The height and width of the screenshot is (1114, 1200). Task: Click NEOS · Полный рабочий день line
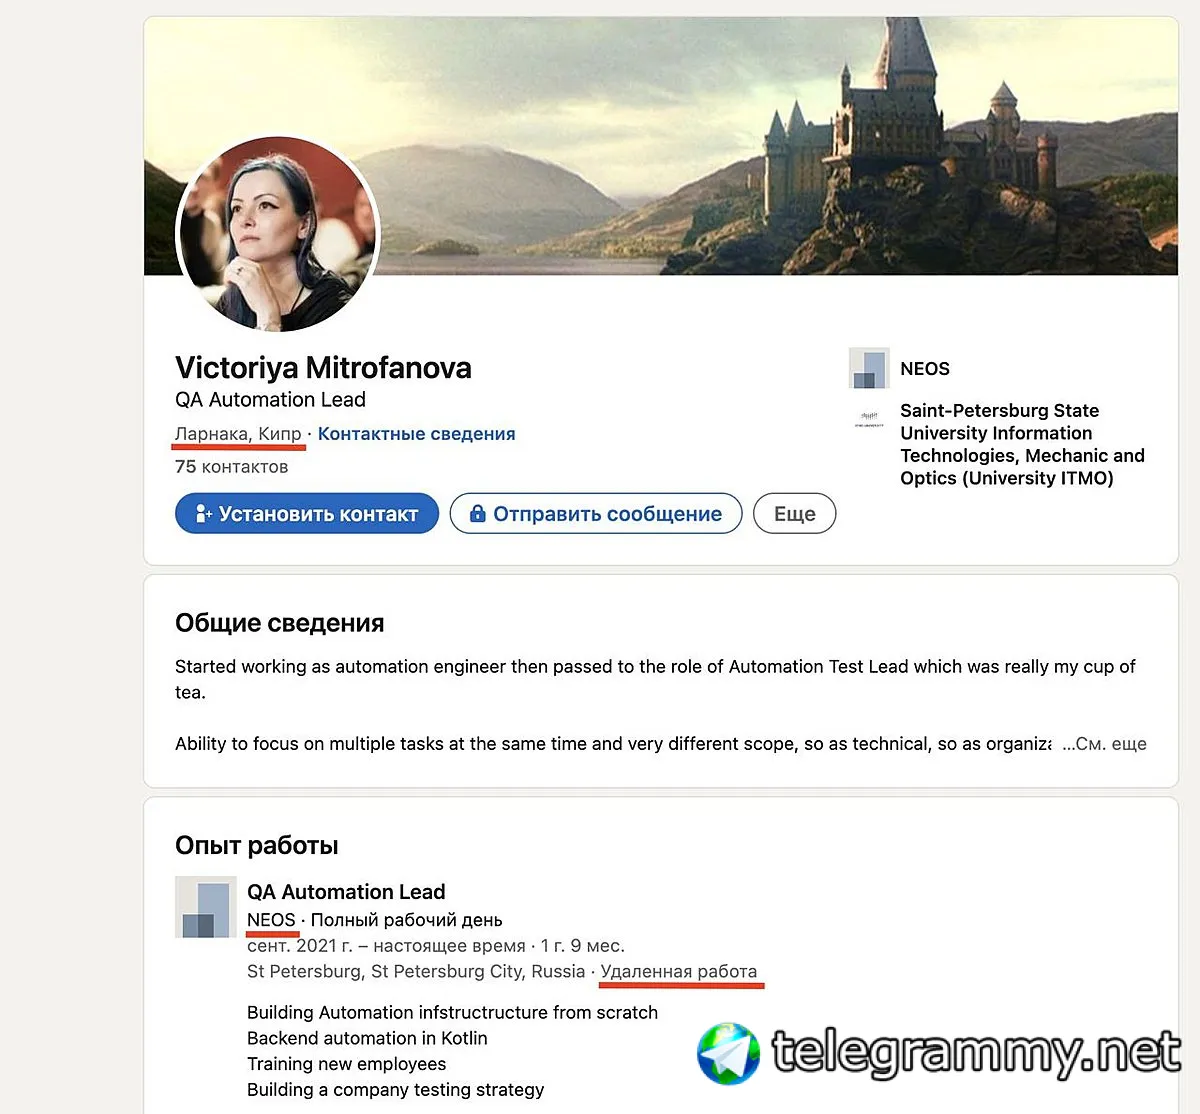(375, 920)
